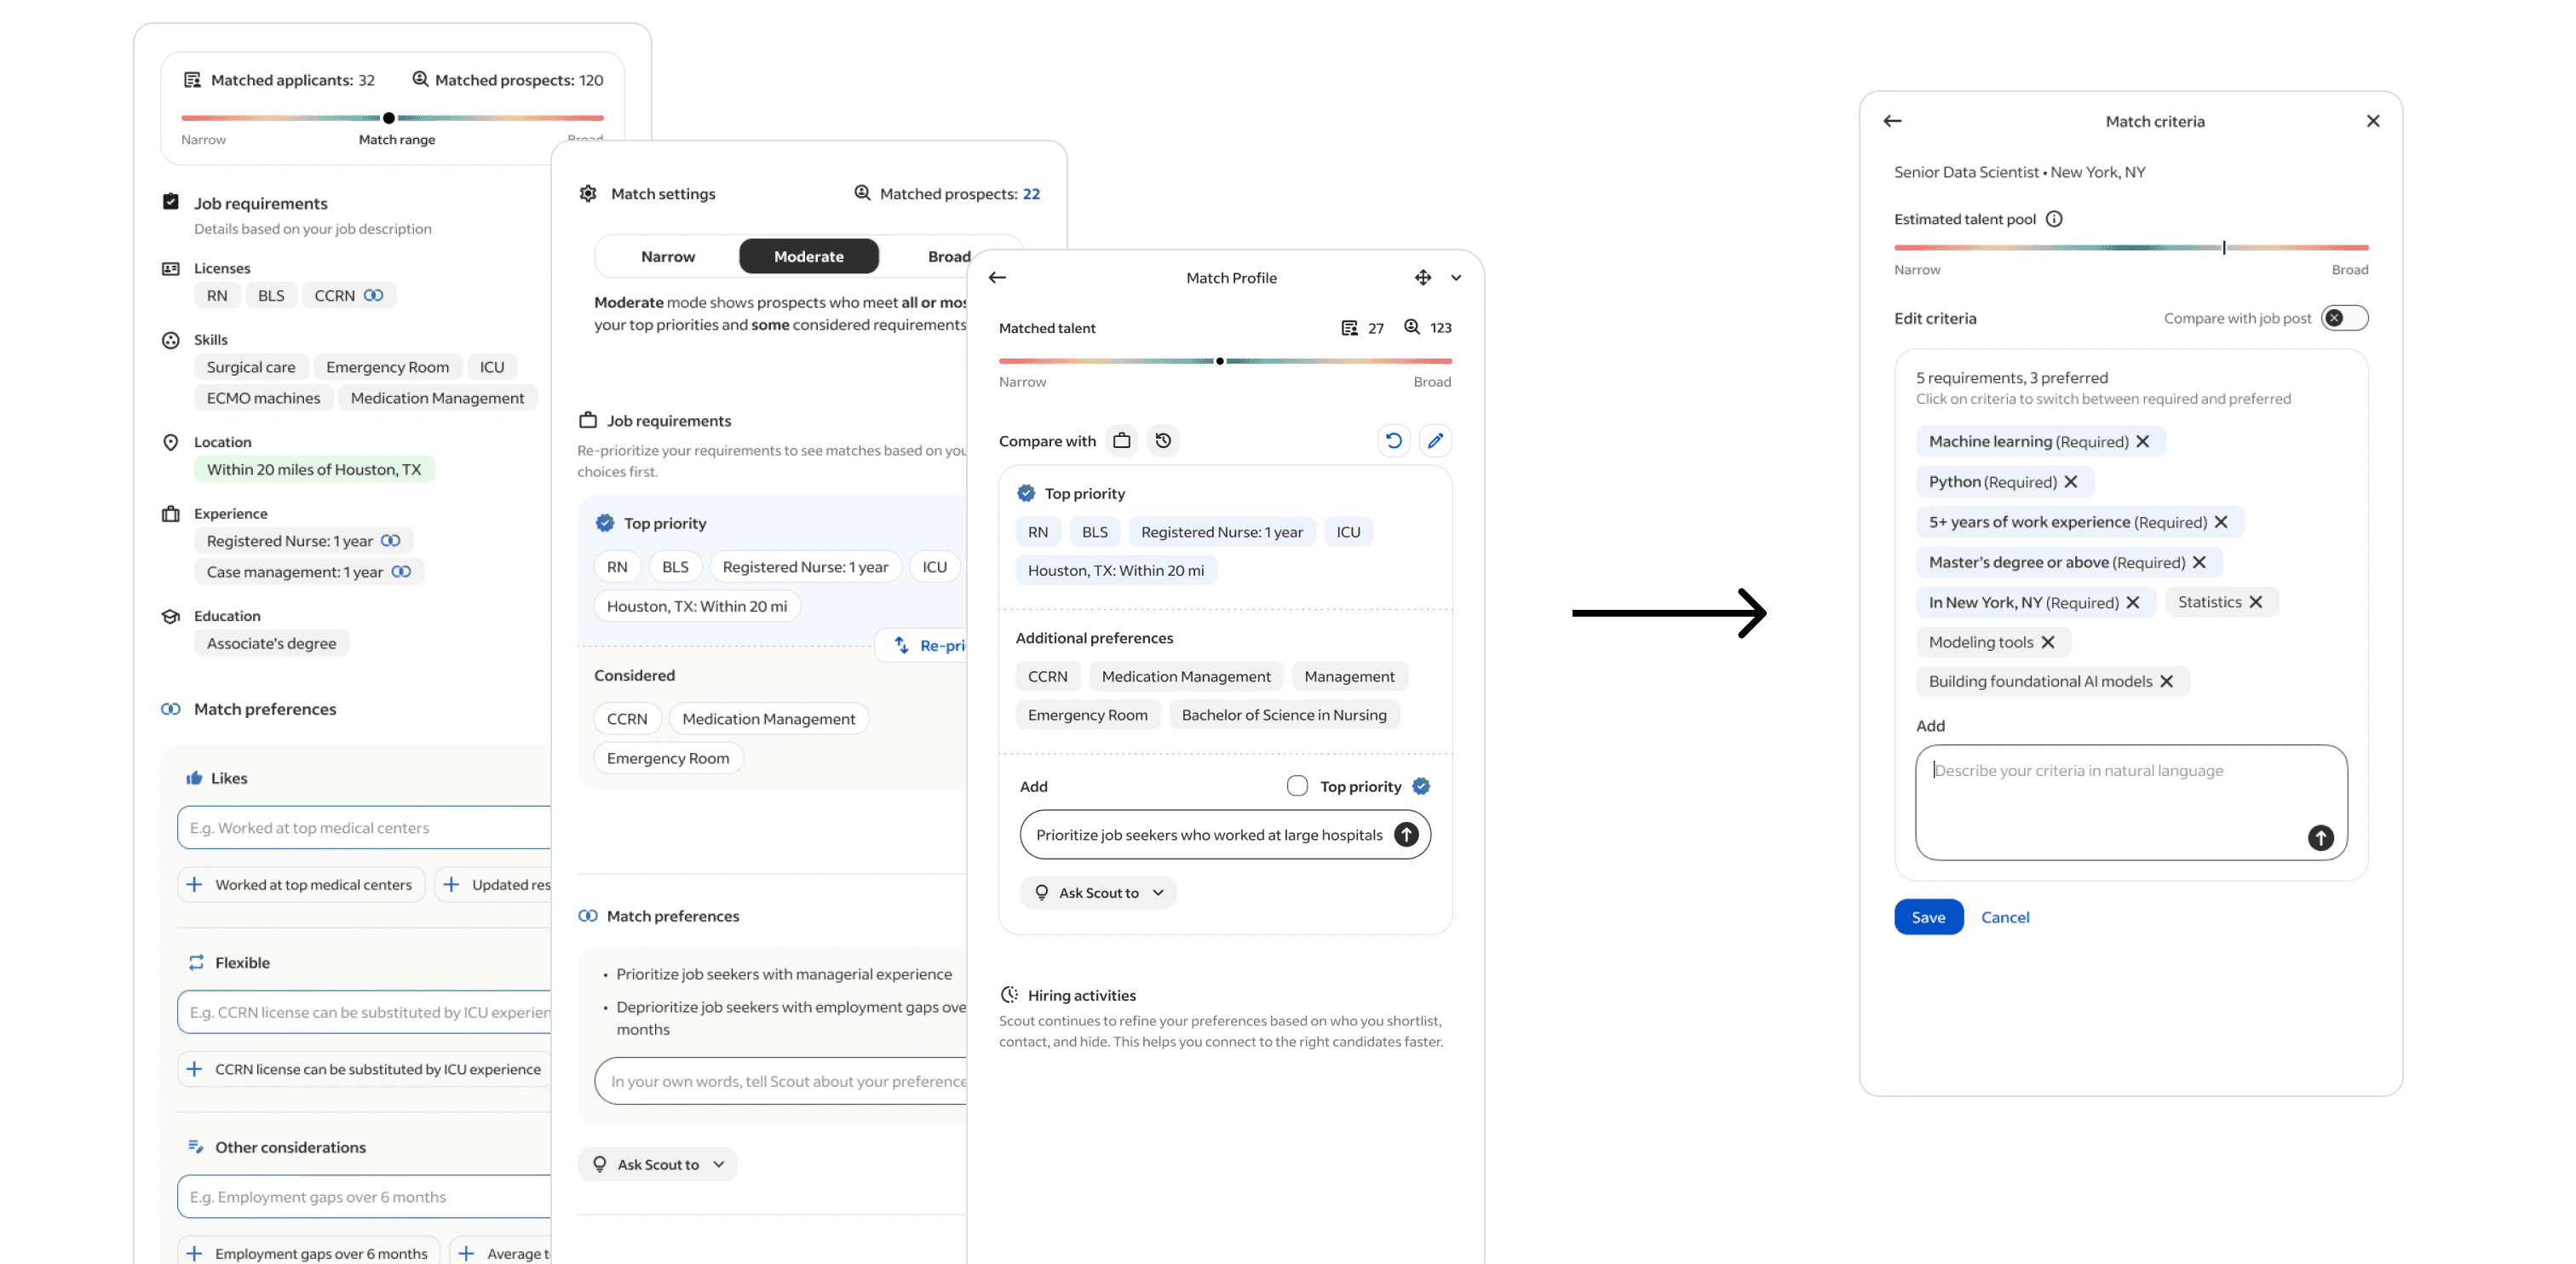Submit the large hospitals criteria with arrow button

[1406, 834]
